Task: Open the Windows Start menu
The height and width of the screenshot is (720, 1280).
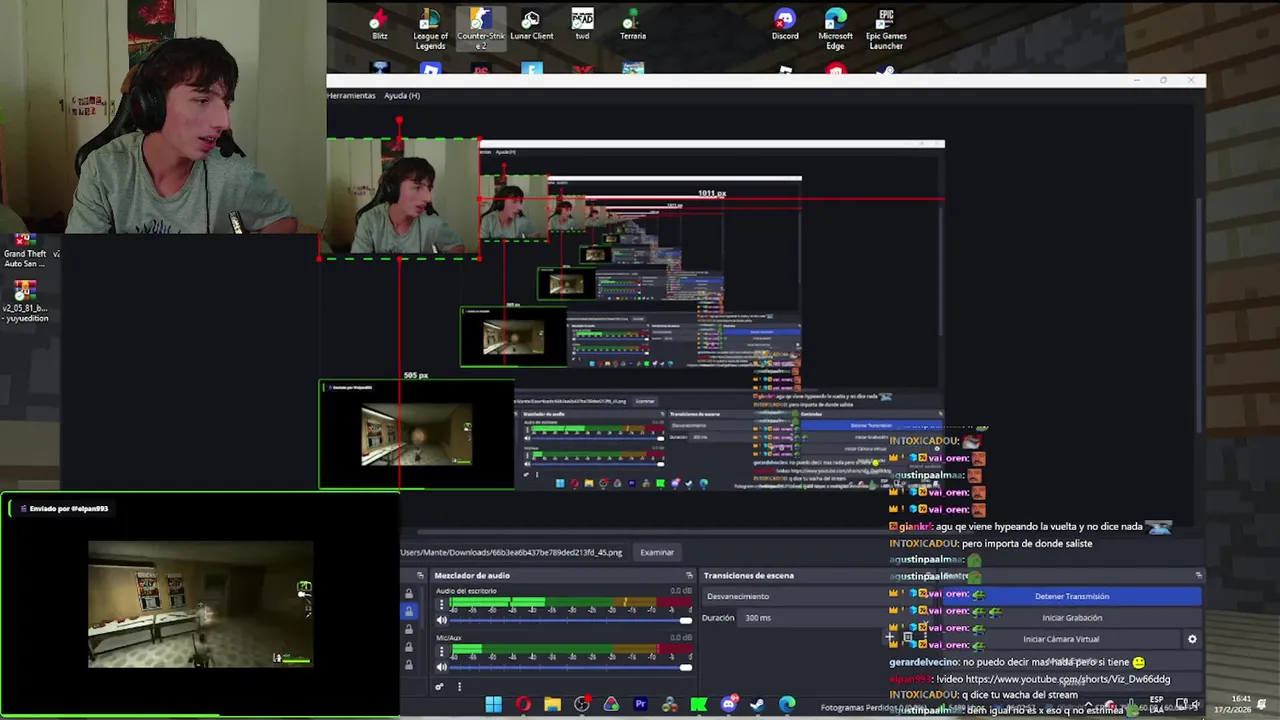Action: (493, 705)
